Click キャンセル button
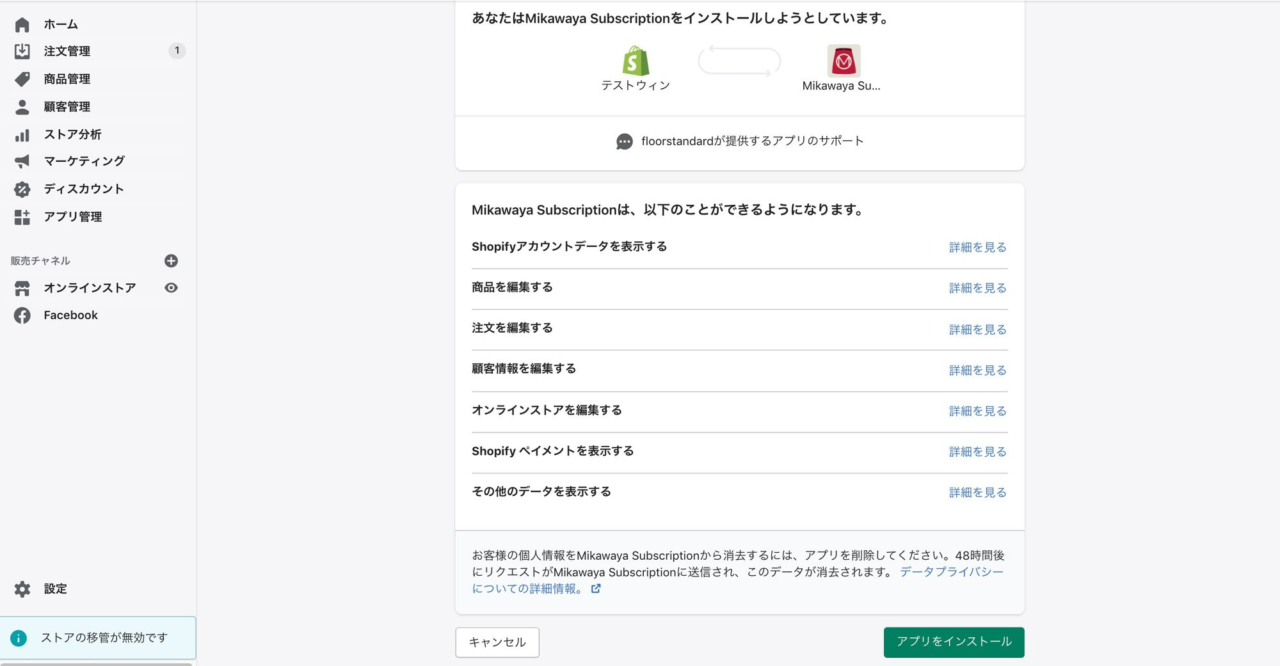The image size is (1280, 666). tap(497, 642)
